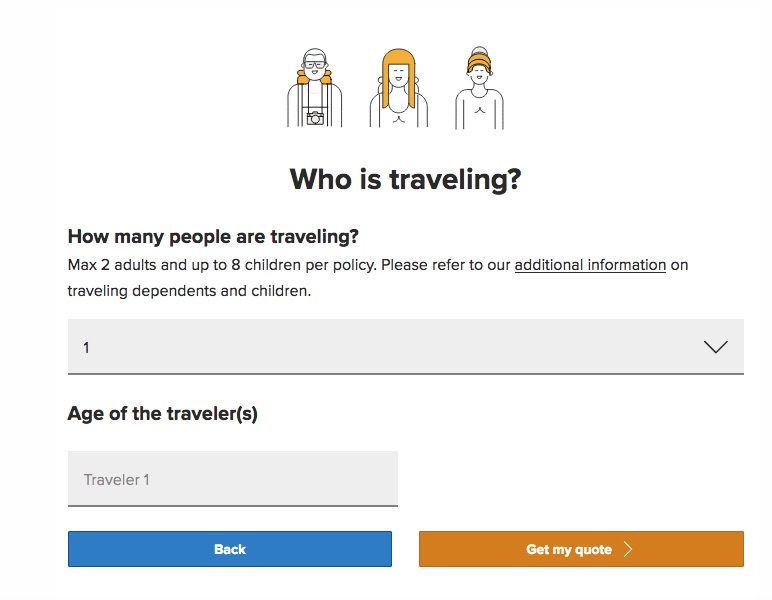The height and width of the screenshot is (600, 772).
Task: Click the arrow icon on Get my quote
Action: coord(628,549)
